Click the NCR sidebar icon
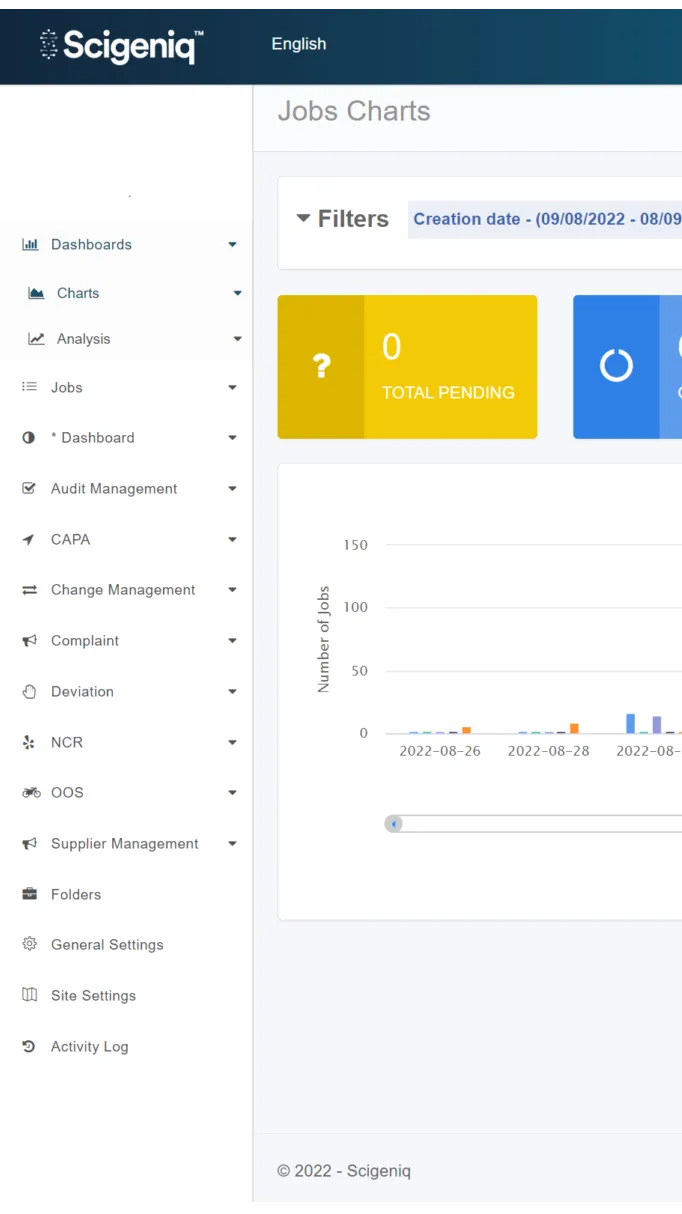This screenshot has height=1214, width=682. (29, 743)
